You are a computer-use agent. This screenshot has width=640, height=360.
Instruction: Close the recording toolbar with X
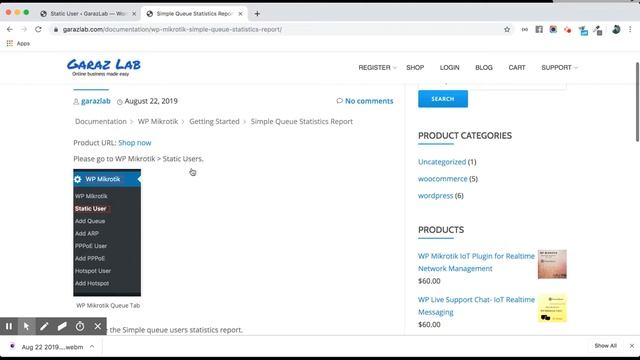click(x=98, y=326)
